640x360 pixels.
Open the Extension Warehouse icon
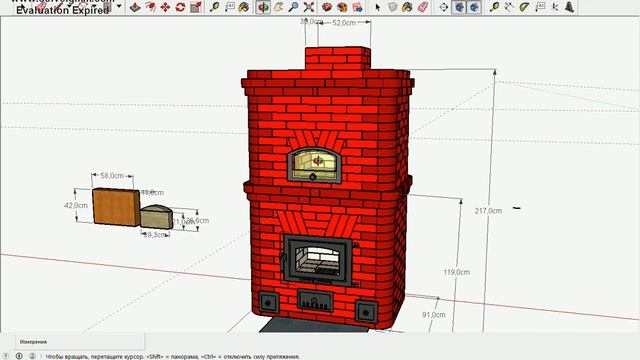pyautogui.click(x=342, y=7)
